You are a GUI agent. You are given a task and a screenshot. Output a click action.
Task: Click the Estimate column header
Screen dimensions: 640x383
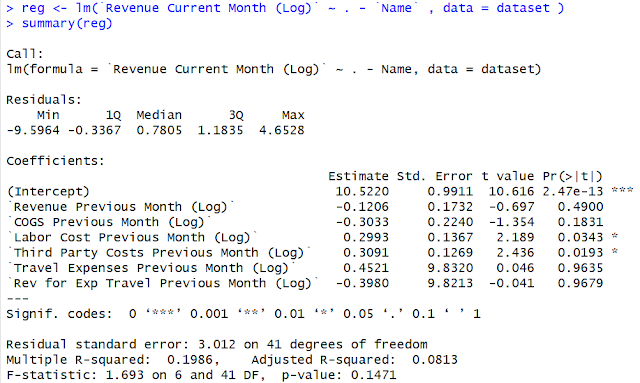coord(358,176)
